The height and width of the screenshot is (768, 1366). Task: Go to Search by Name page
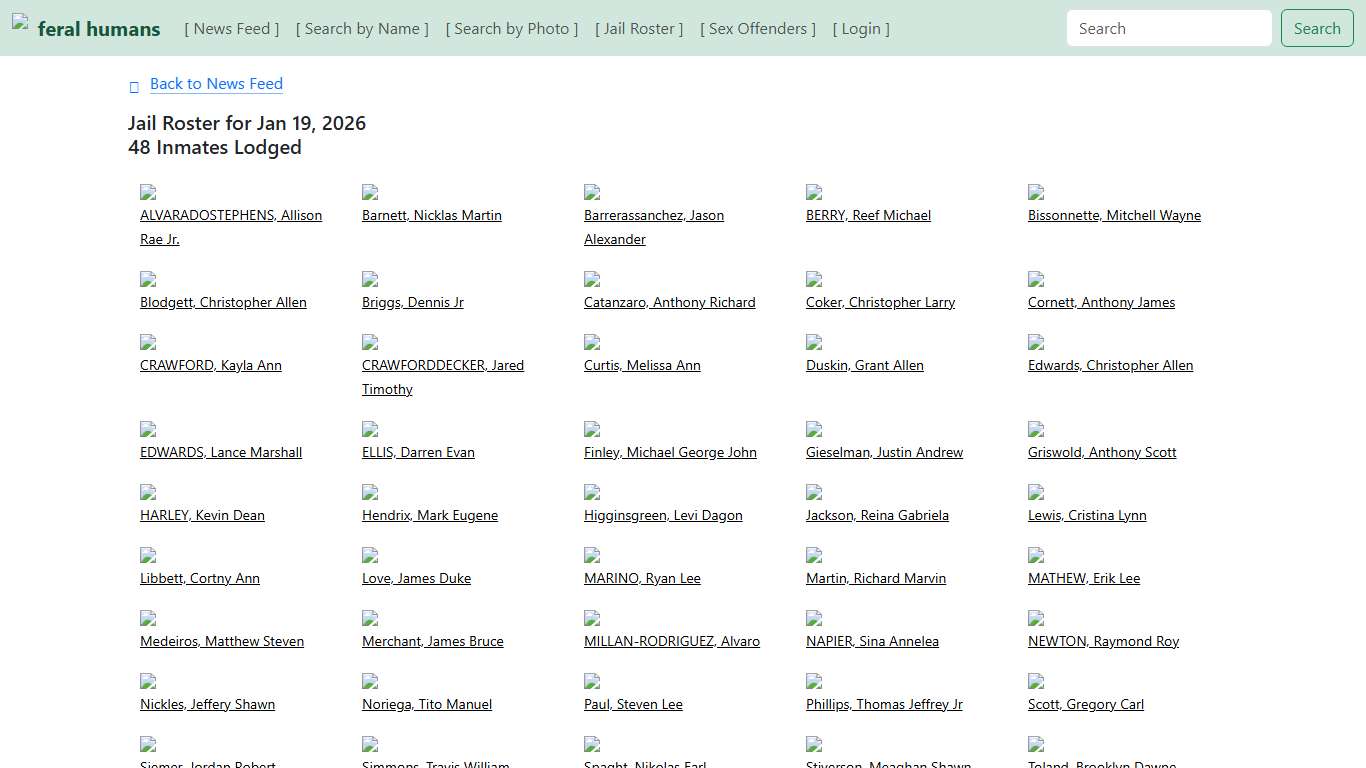[362, 29]
